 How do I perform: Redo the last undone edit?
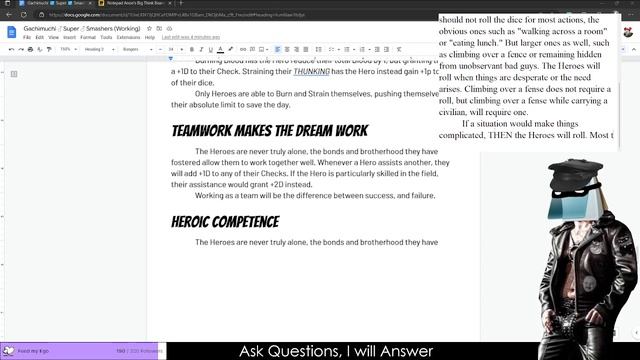21,49
